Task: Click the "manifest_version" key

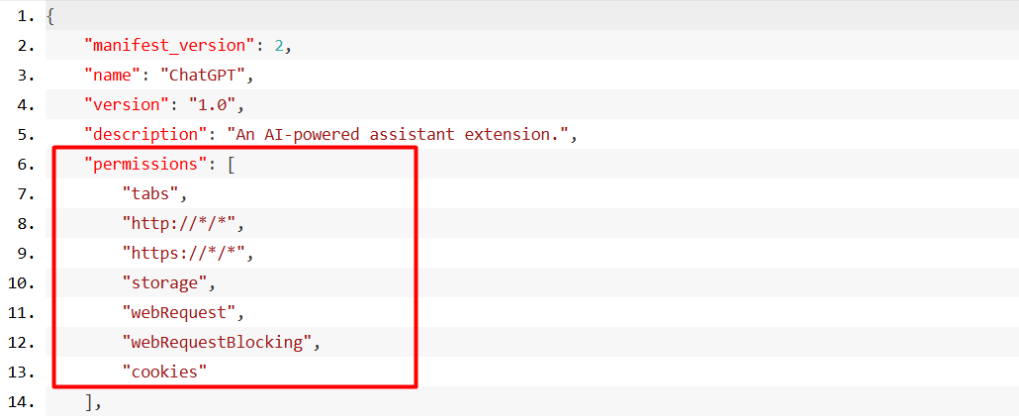Action: click(x=168, y=46)
